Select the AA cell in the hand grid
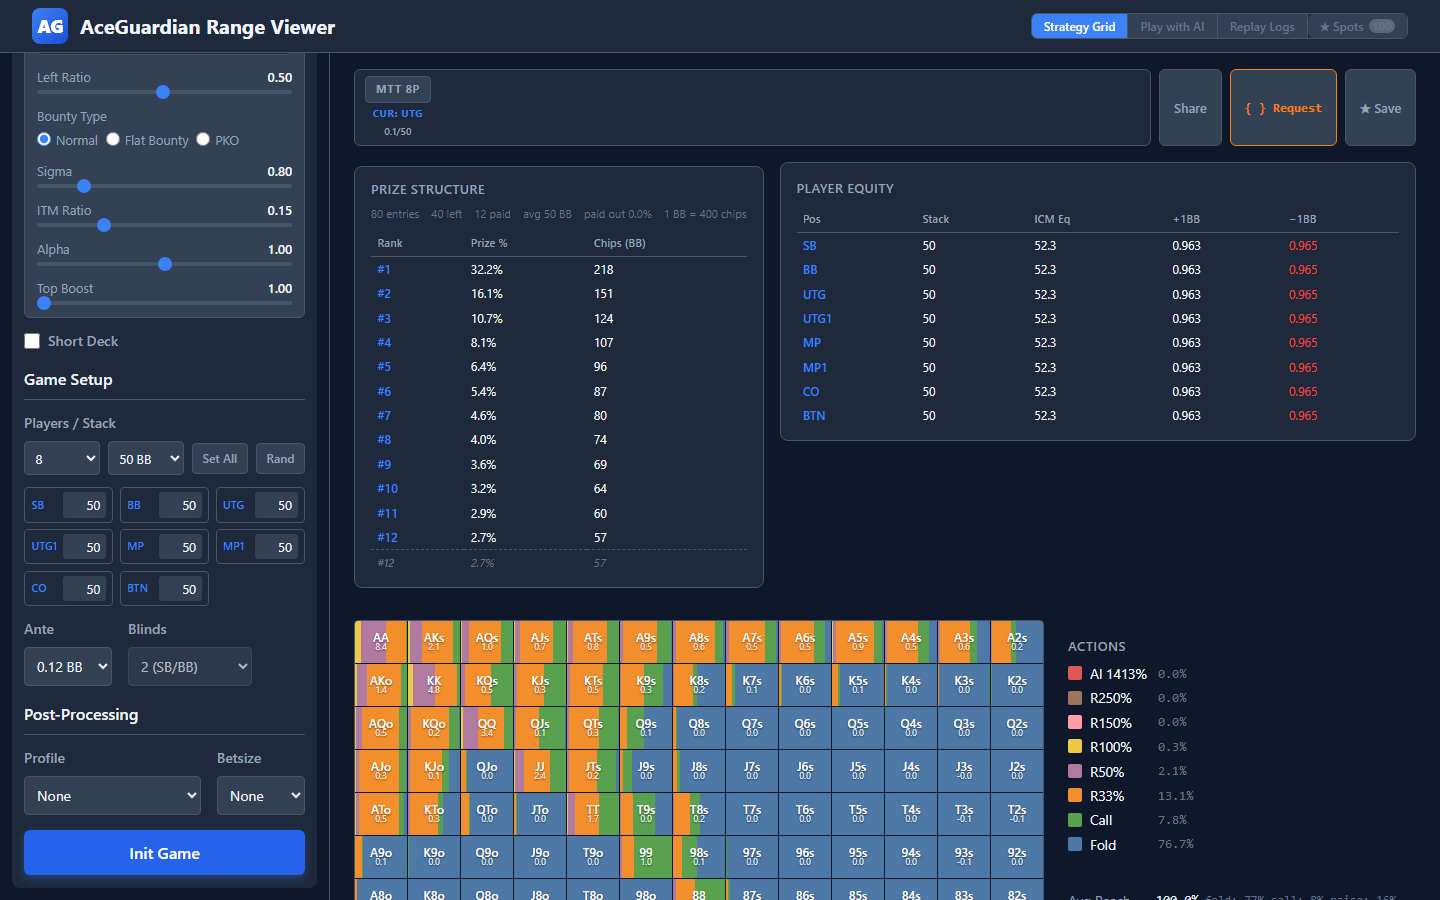The image size is (1440, 900). [x=380, y=640]
